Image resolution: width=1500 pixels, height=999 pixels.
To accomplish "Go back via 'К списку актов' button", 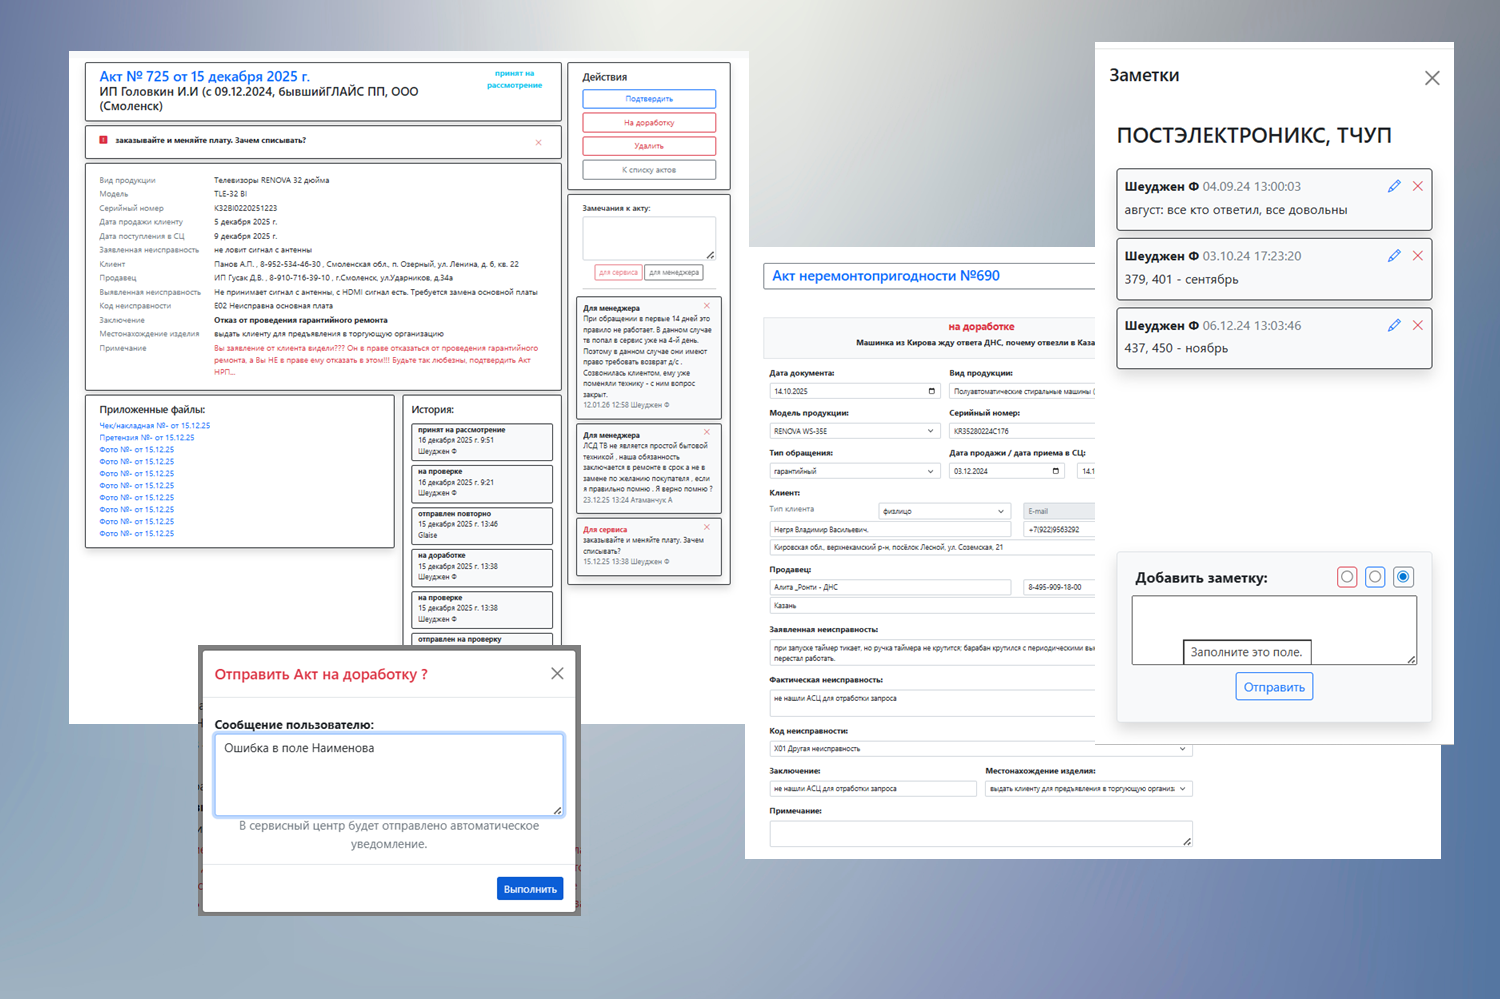I will point(649,170).
